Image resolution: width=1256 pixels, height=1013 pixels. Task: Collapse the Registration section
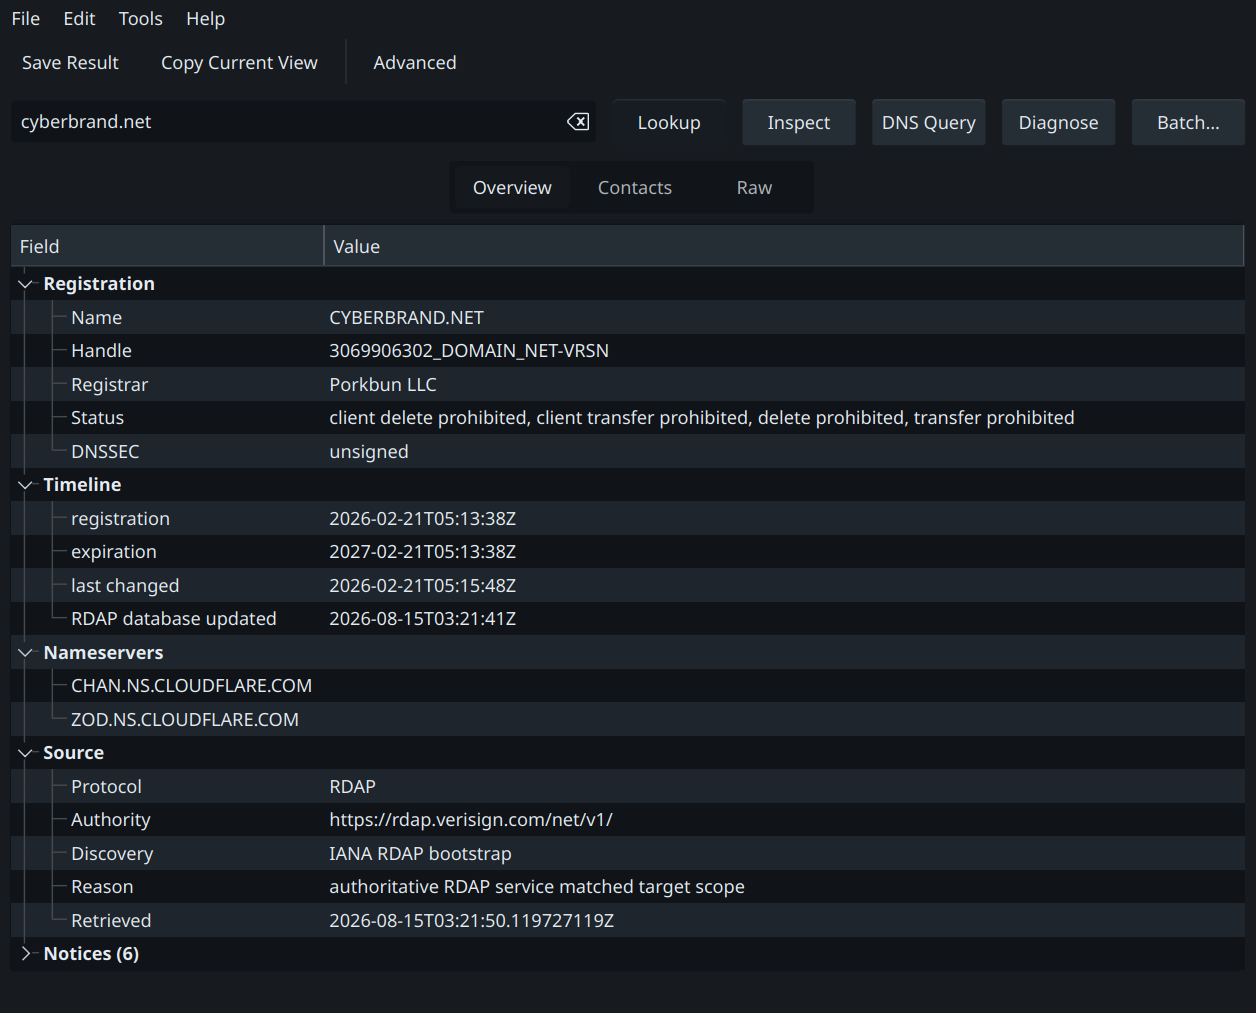(x=26, y=284)
